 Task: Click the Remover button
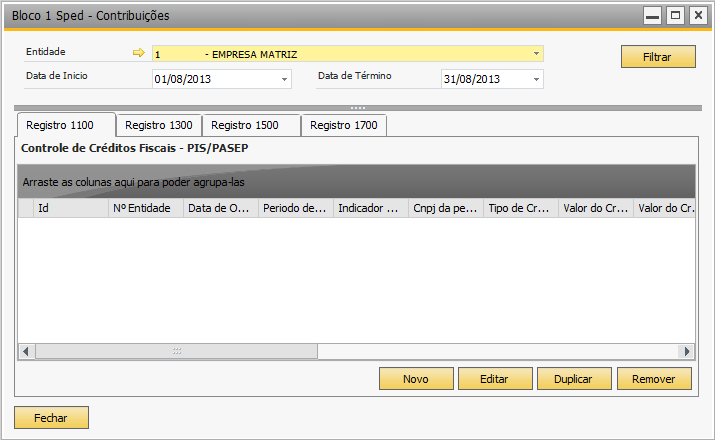pos(654,379)
